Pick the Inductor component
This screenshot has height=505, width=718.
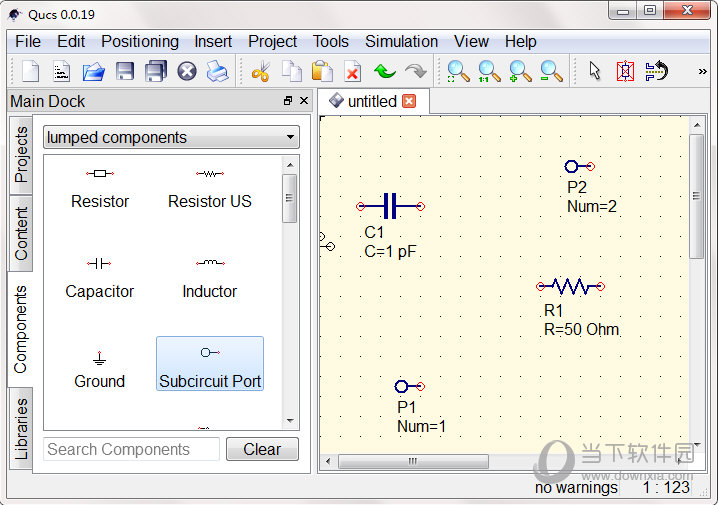coord(210,278)
